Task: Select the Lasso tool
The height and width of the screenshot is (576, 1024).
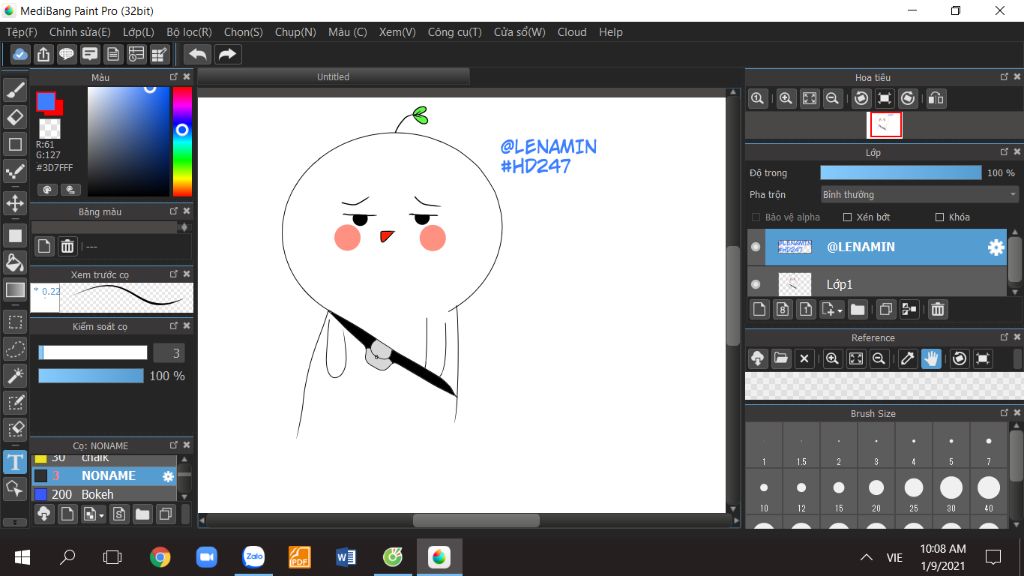Action: pos(15,349)
